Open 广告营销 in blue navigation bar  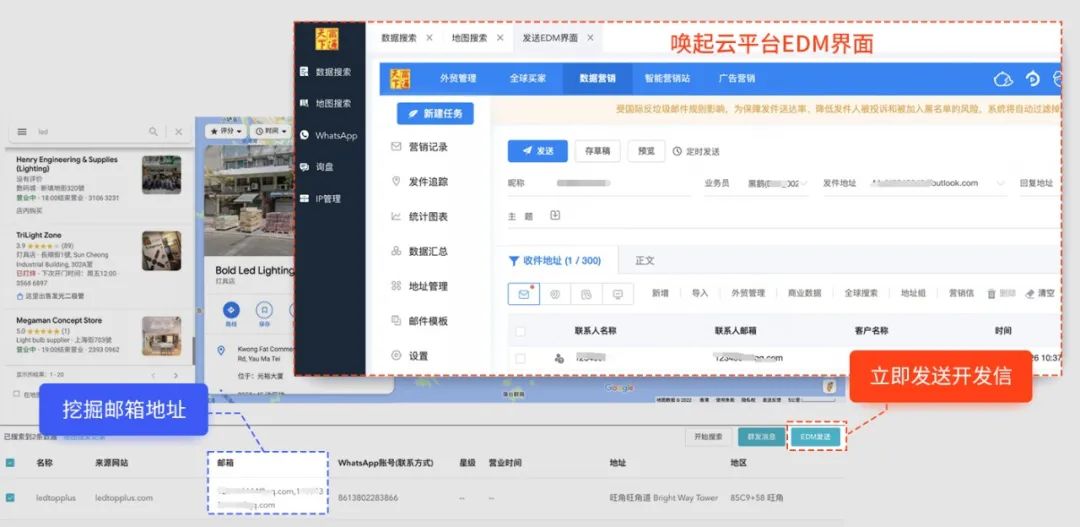[x=736, y=79]
